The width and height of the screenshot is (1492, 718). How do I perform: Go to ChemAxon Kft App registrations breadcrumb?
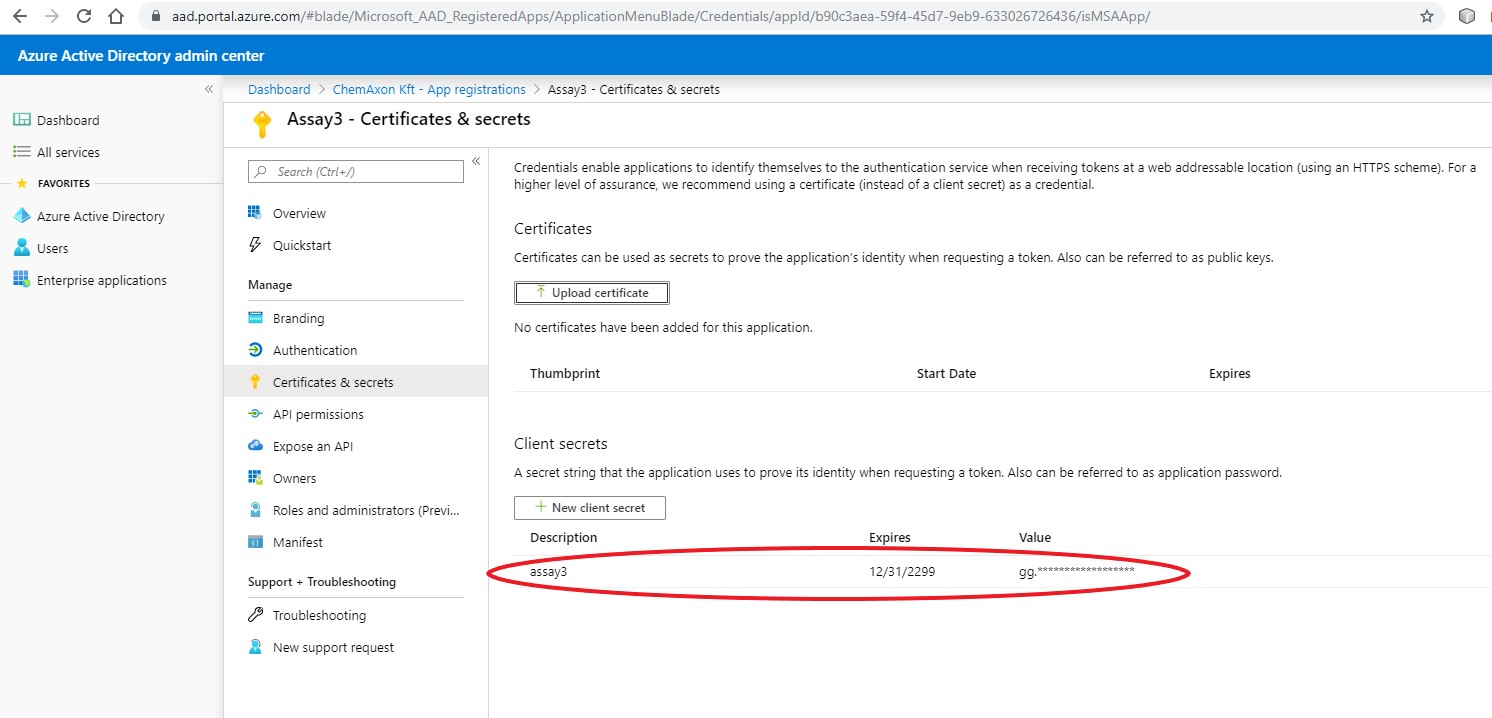click(428, 89)
